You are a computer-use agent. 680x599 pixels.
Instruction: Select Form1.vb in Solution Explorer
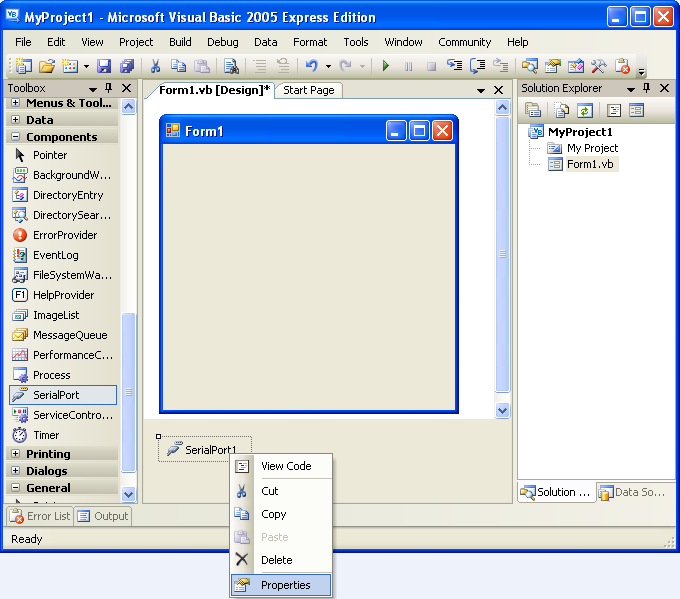click(x=590, y=164)
